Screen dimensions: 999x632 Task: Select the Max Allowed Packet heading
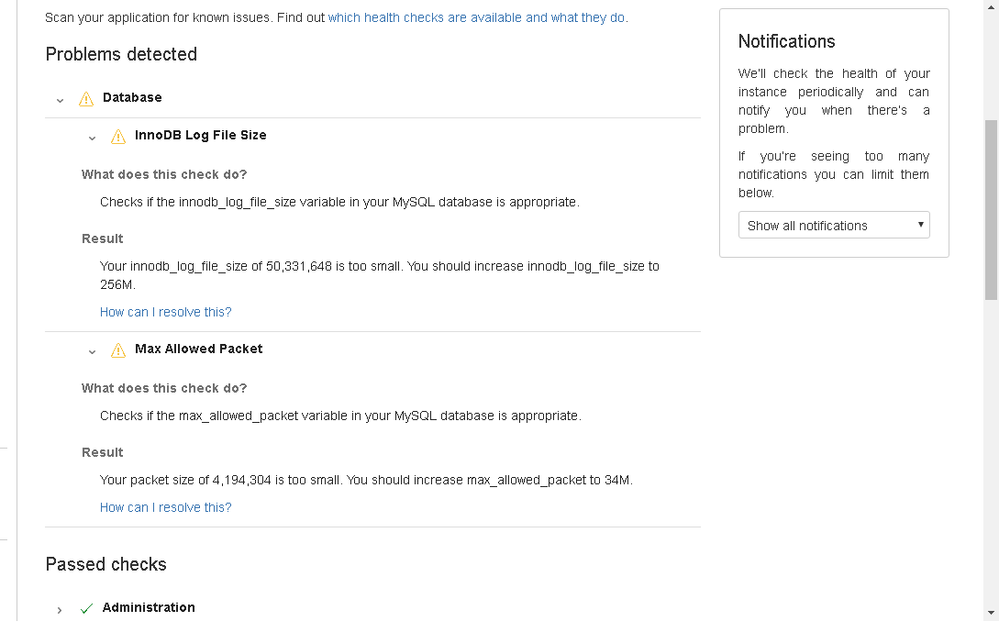[x=198, y=349]
